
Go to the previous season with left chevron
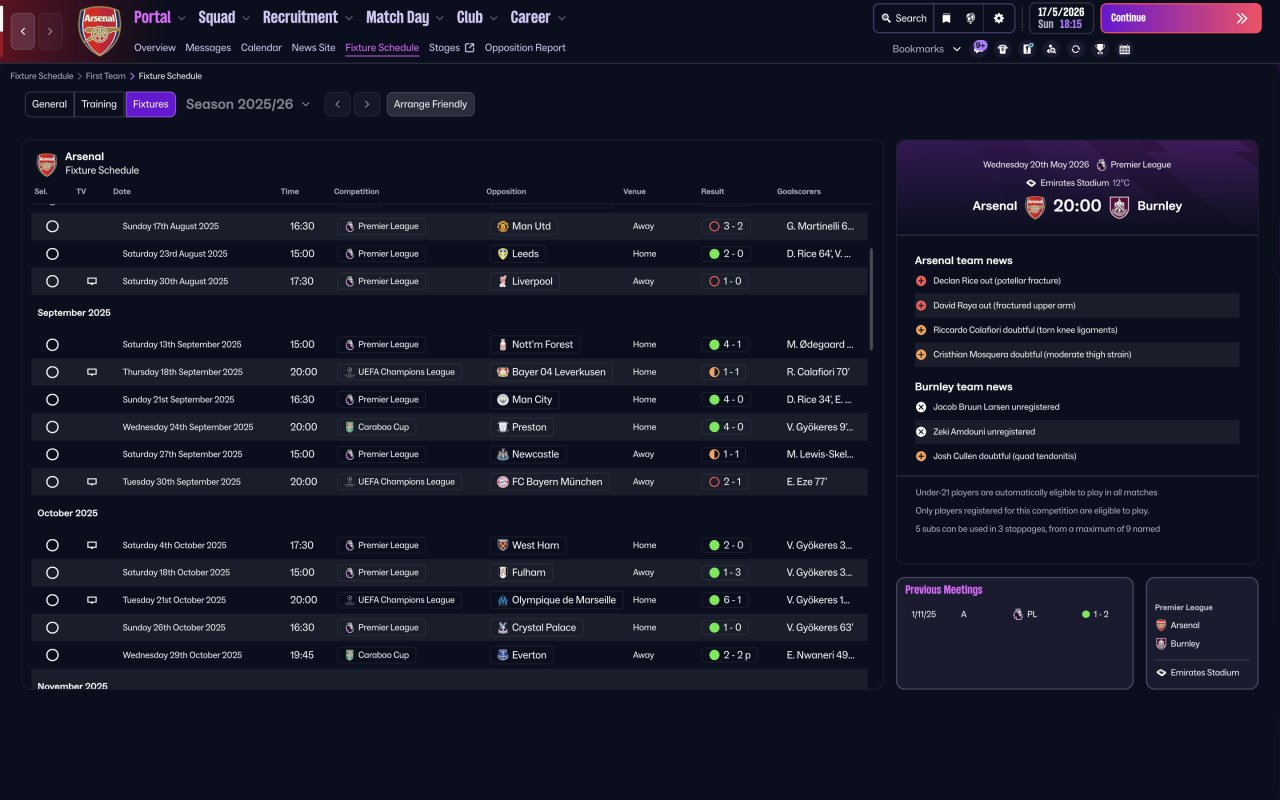[x=337, y=104]
